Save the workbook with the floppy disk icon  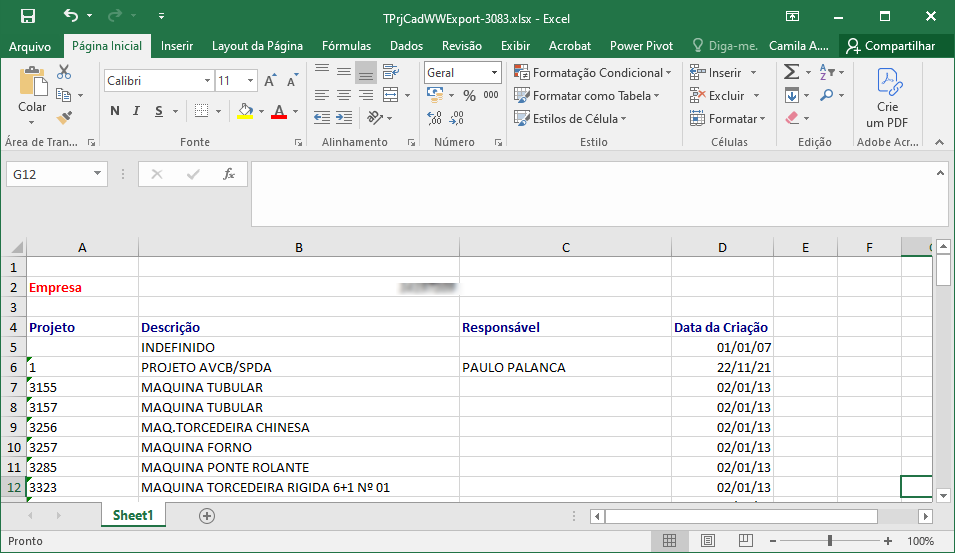pos(28,16)
